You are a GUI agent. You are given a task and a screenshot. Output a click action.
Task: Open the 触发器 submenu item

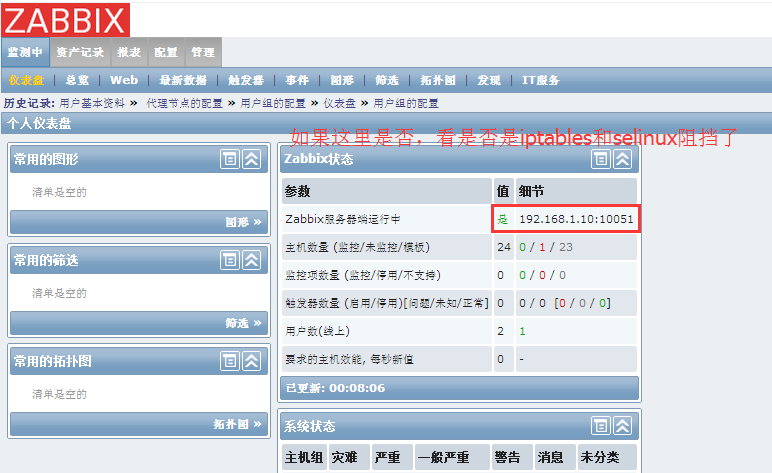click(246, 80)
